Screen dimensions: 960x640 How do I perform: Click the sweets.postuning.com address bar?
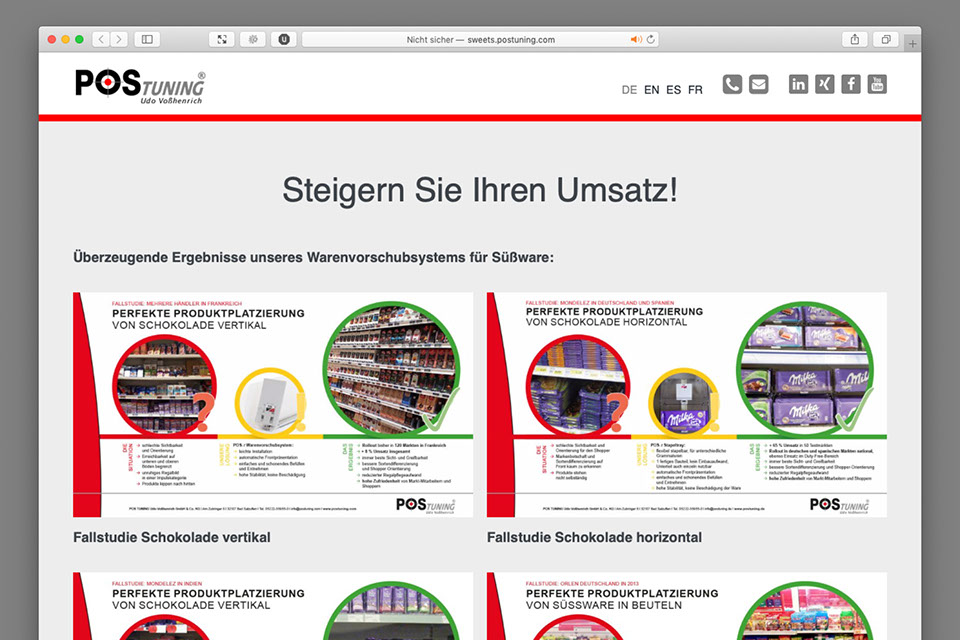click(480, 39)
